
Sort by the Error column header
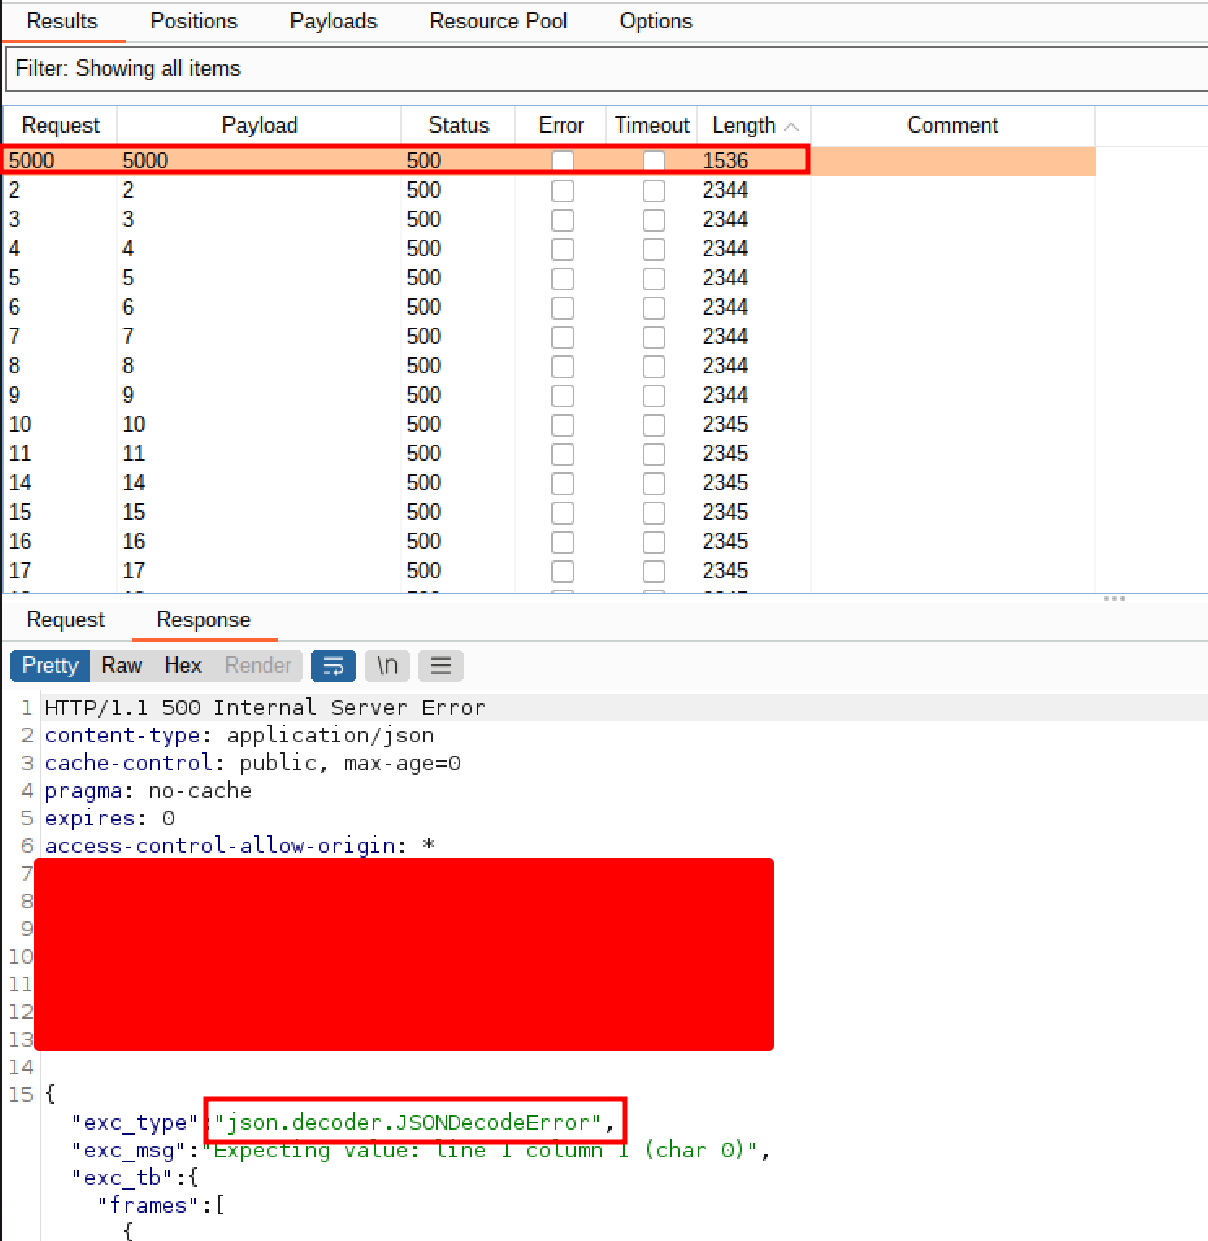tap(561, 126)
